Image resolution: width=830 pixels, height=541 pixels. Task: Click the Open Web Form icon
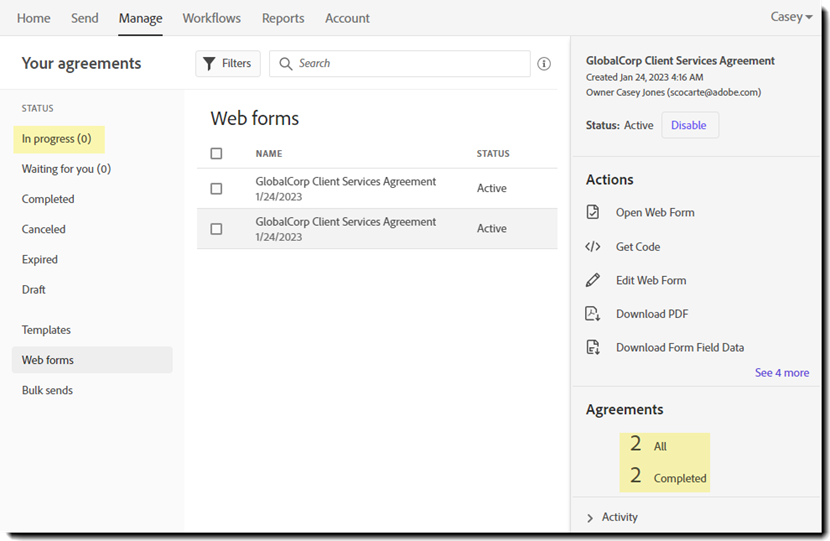(593, 212)
